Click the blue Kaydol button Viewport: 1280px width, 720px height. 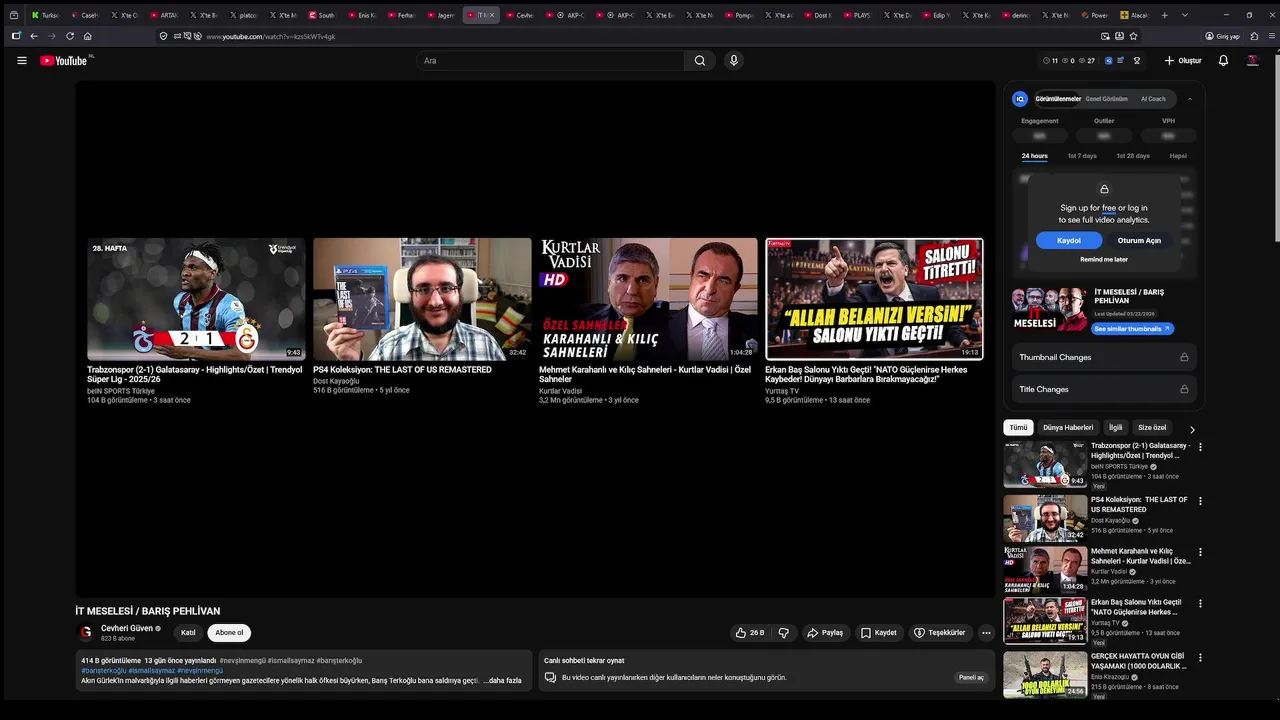[x=1069, y=240]
